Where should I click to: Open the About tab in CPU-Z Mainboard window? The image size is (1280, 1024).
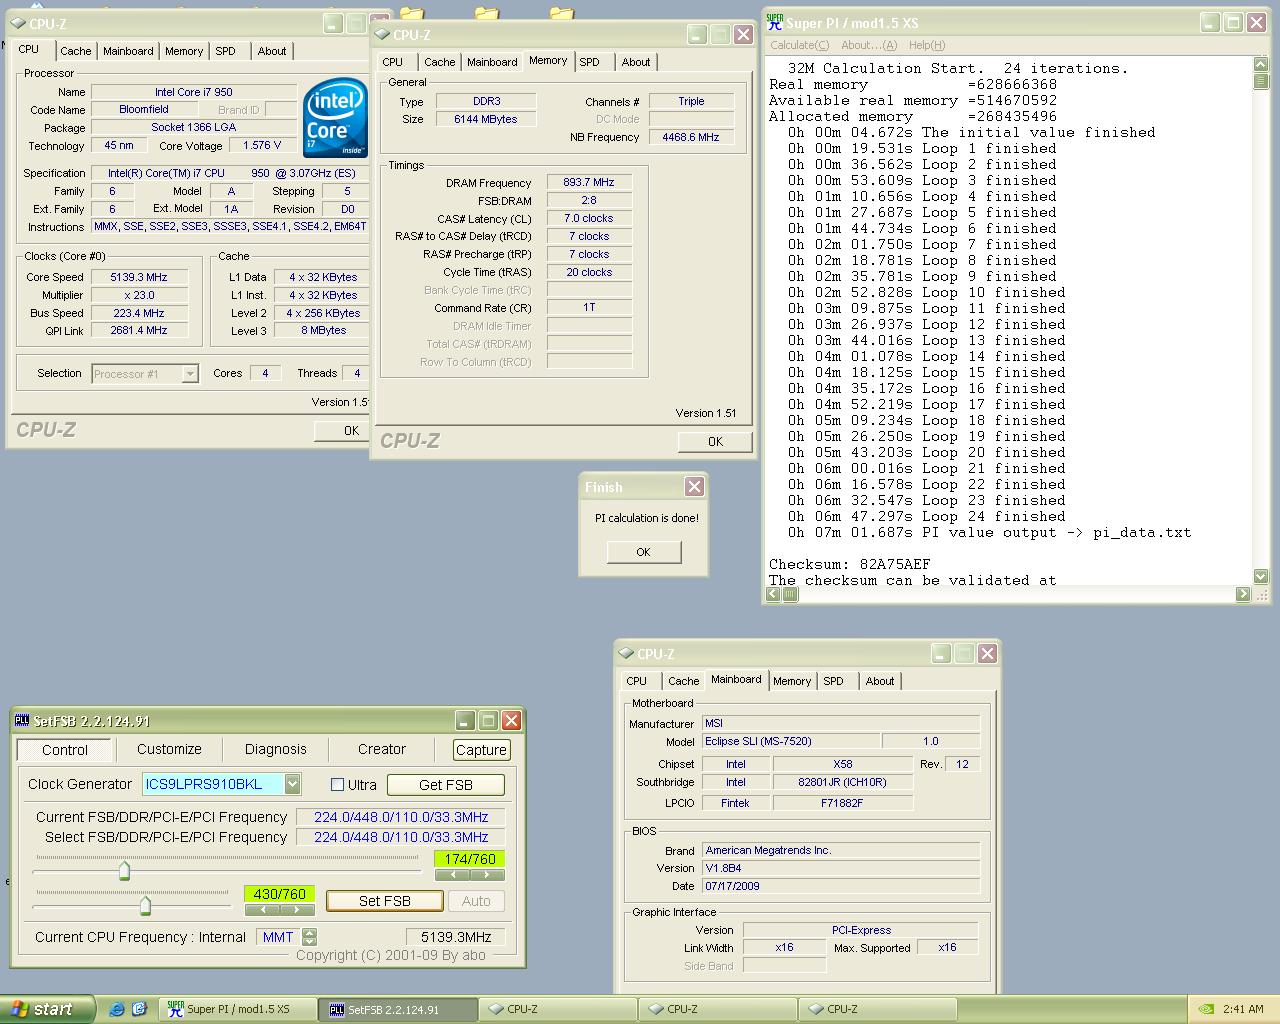880,681
